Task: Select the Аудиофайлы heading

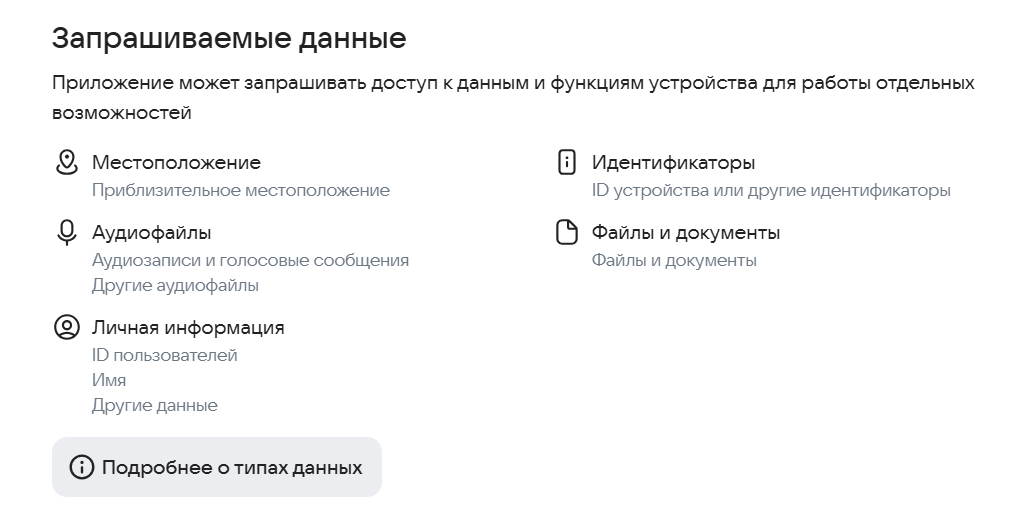Action: pos(152,233)
